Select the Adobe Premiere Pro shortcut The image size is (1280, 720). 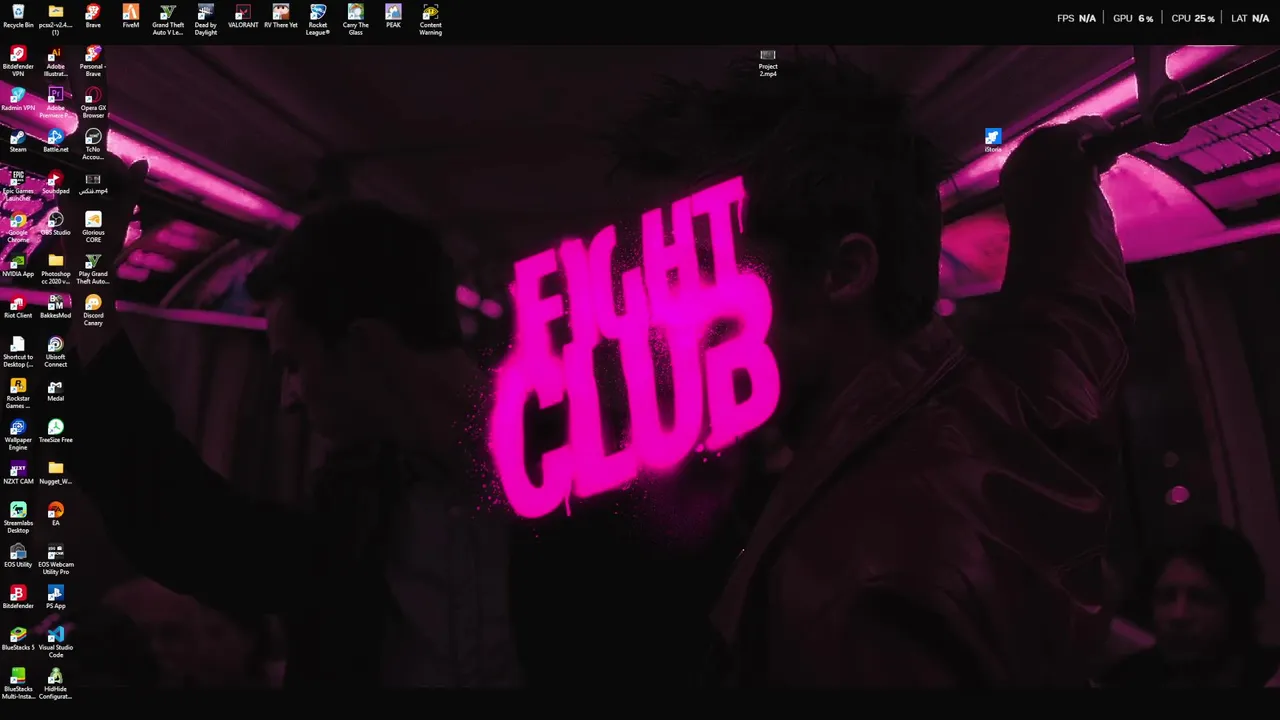55,103
